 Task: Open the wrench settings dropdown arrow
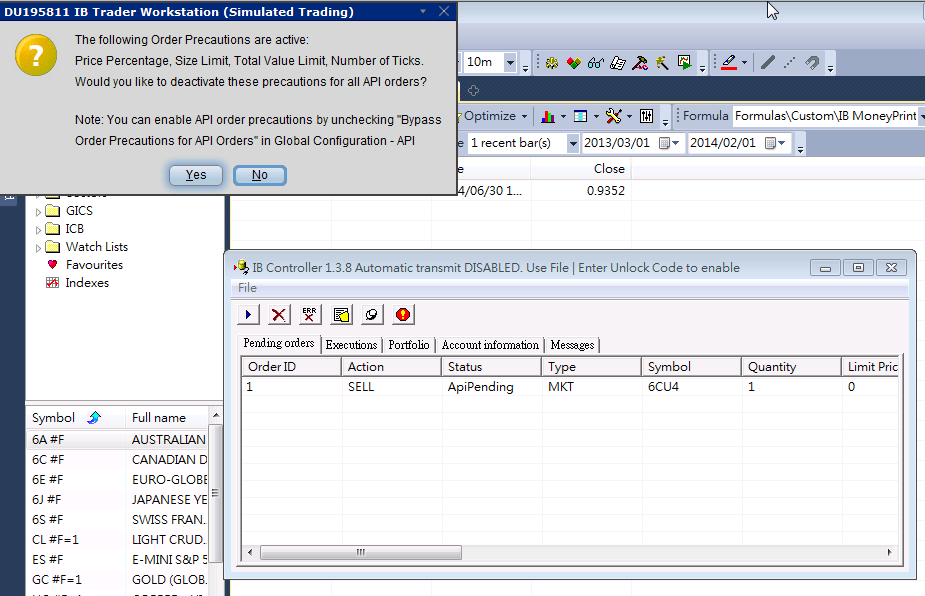click(629, 116)
